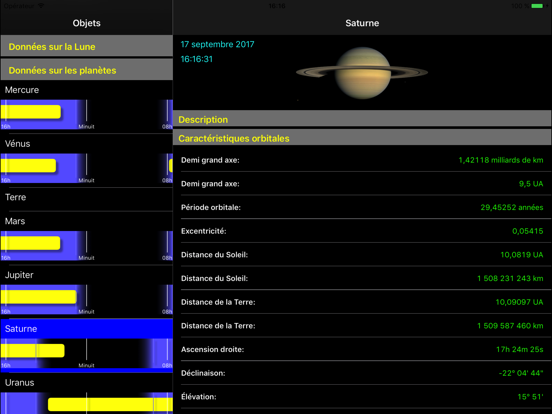
Task: Click the Excentricité label
Action: tap(203, 231)
